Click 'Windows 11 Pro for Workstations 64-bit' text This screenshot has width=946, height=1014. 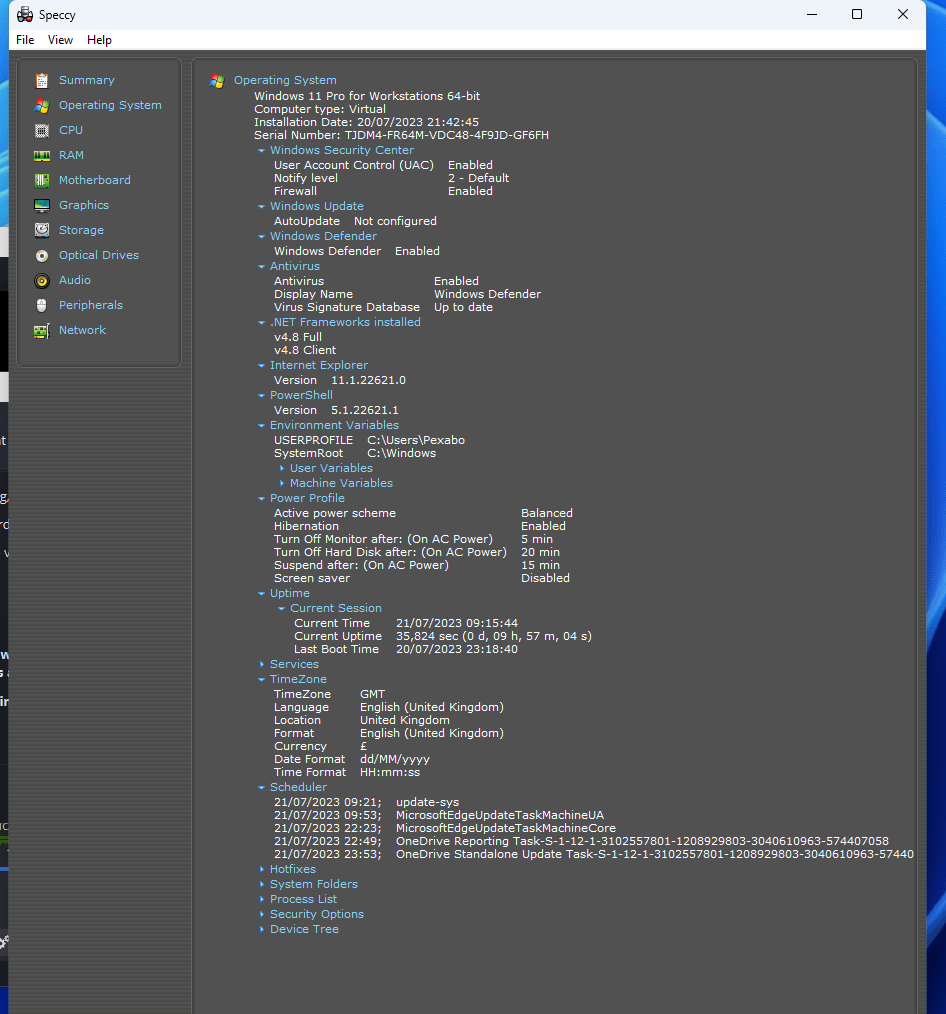tap(367, 96)
